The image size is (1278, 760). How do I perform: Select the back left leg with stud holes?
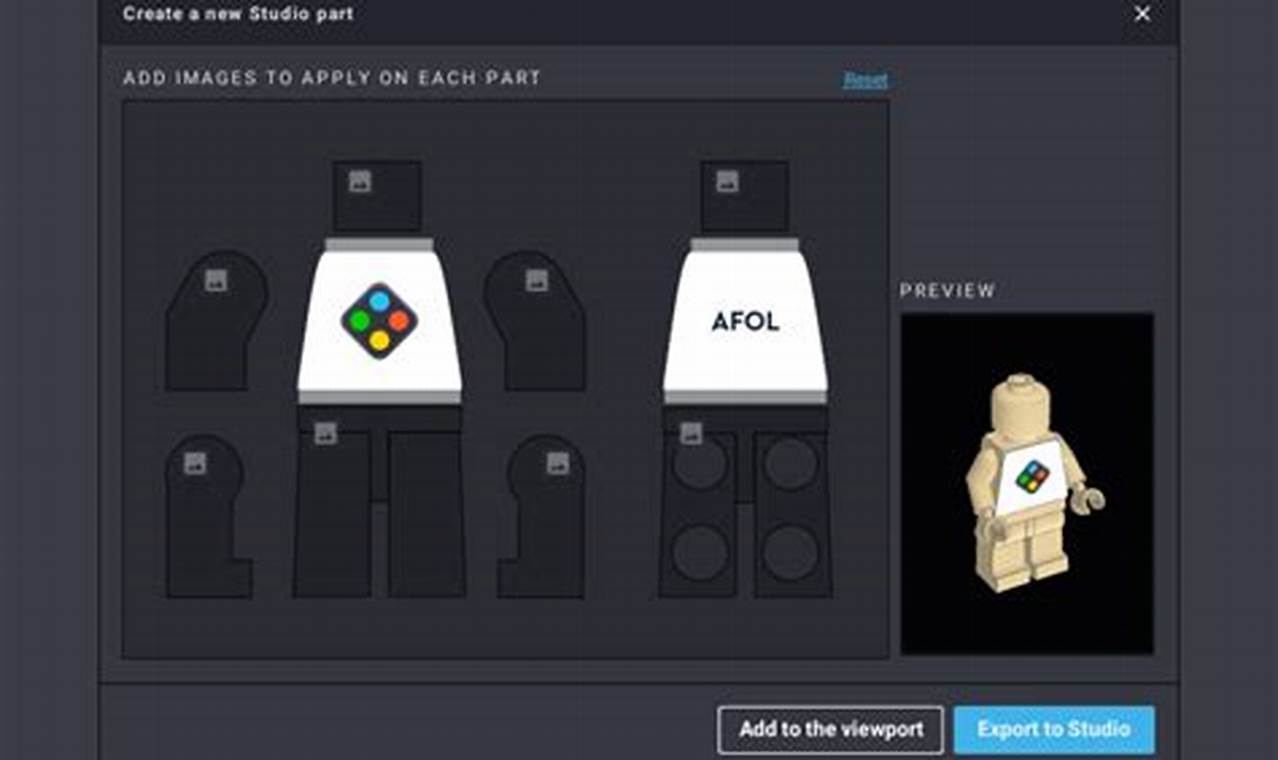point(698,514)
